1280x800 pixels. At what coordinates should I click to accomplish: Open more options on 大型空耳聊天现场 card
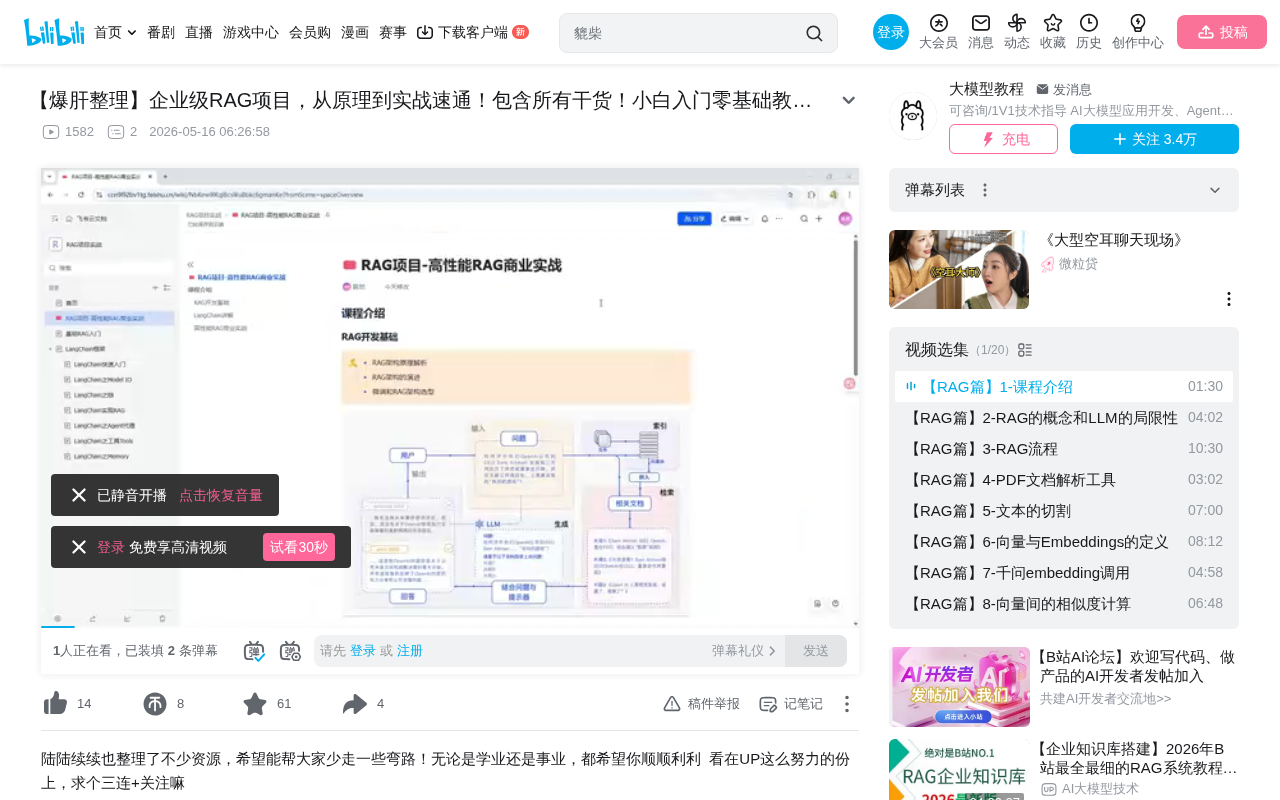[x=1229, y=299]
